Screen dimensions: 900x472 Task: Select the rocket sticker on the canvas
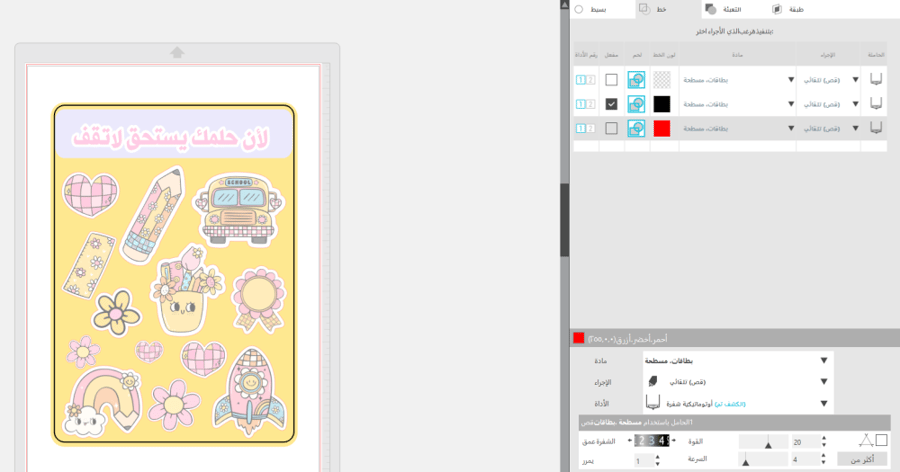(250, 390)
